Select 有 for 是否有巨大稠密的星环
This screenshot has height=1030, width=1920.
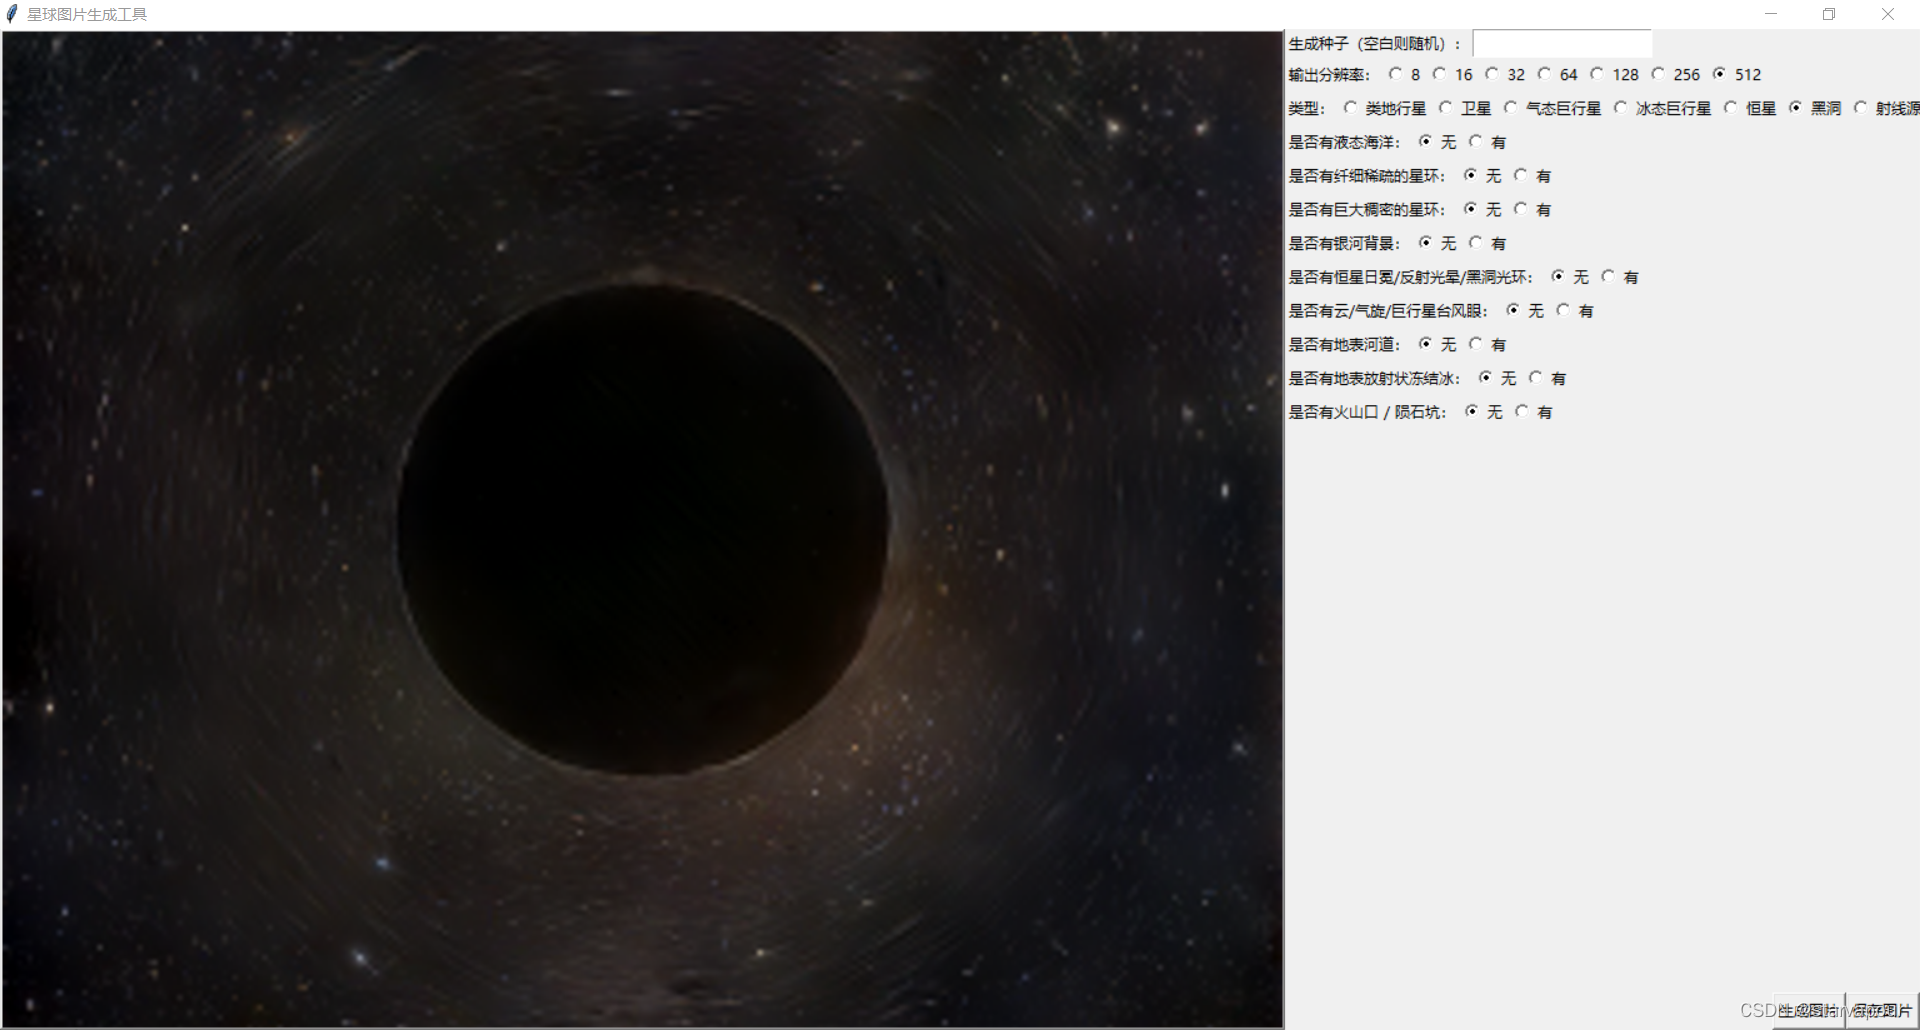coord(1521,209)
